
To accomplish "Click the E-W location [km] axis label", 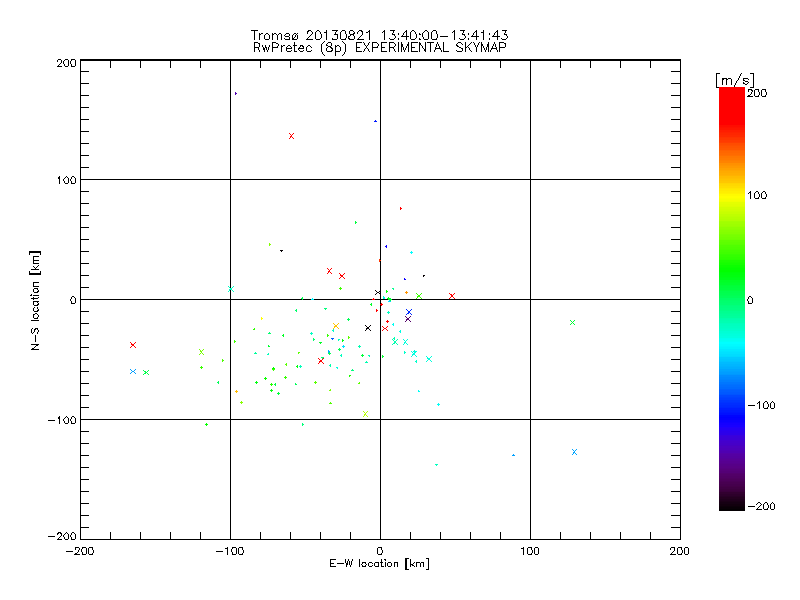I will click(x=379, y=563).
